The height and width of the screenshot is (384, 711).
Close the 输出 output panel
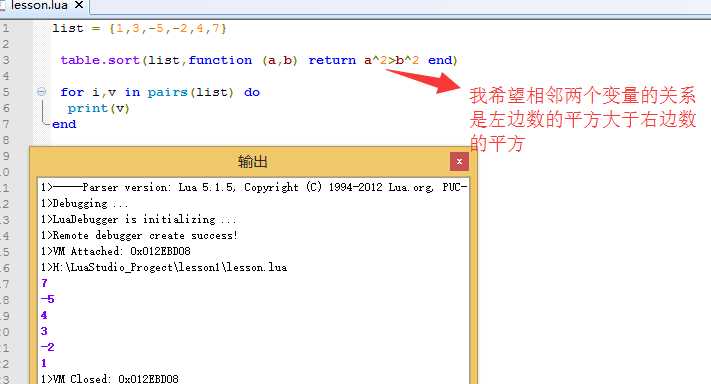459,161
